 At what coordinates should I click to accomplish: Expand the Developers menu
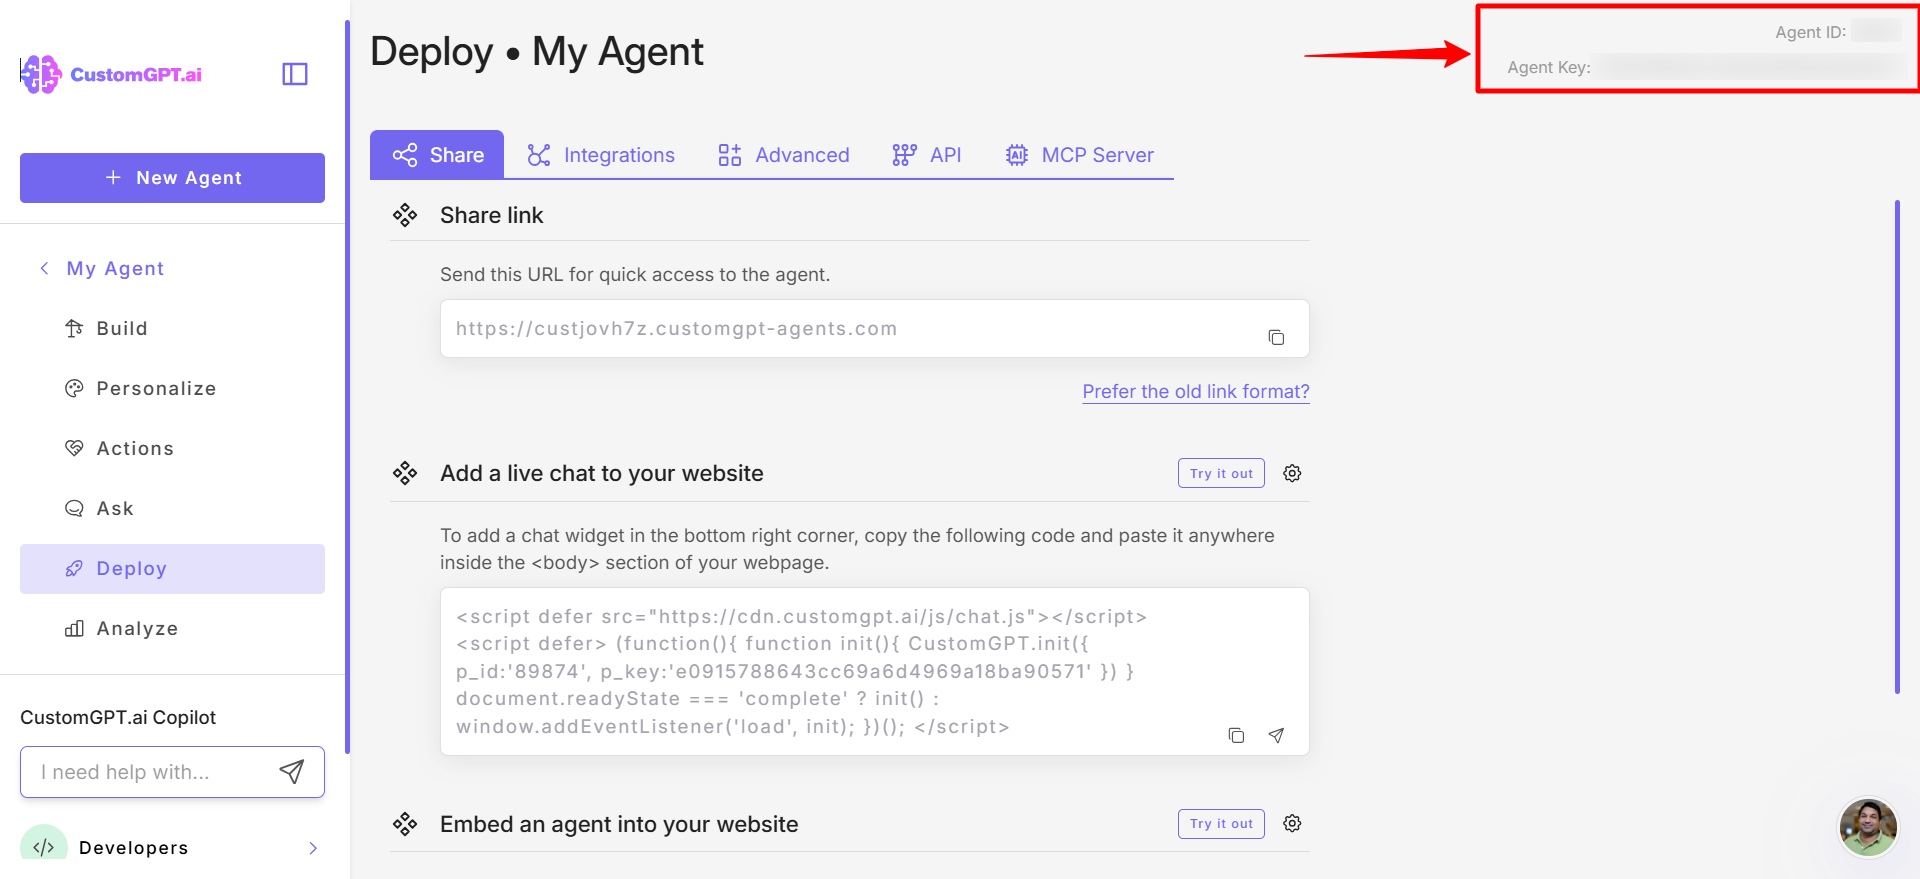pos(313,848)
